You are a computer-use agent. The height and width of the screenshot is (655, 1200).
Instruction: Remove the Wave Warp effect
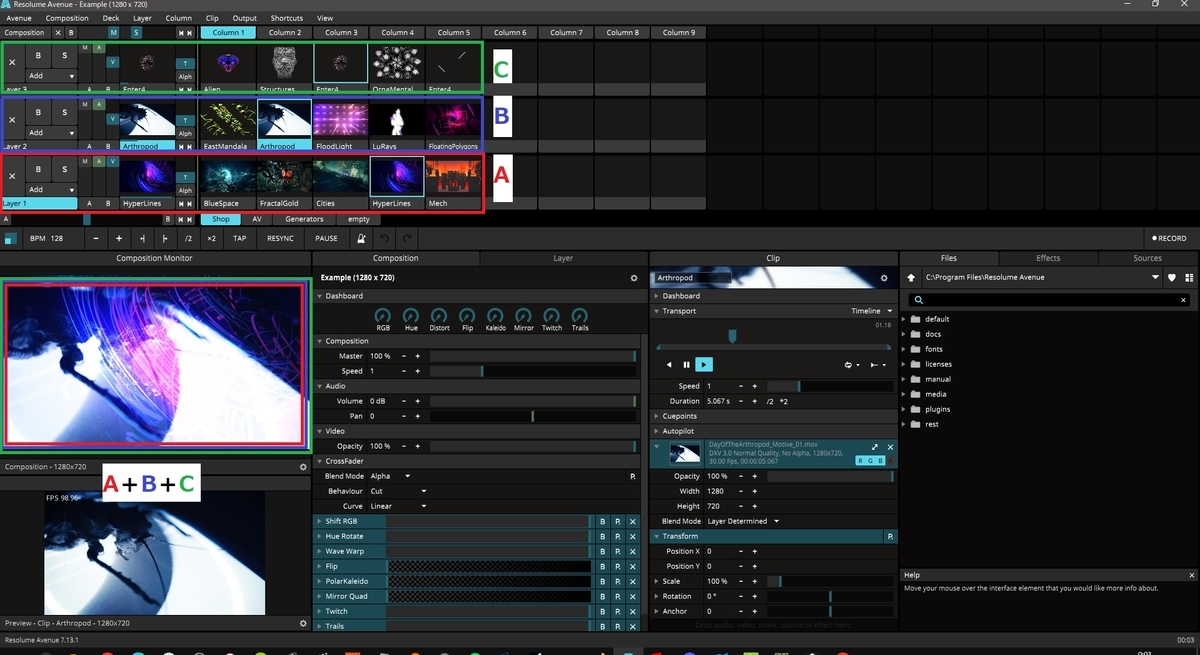633,551
